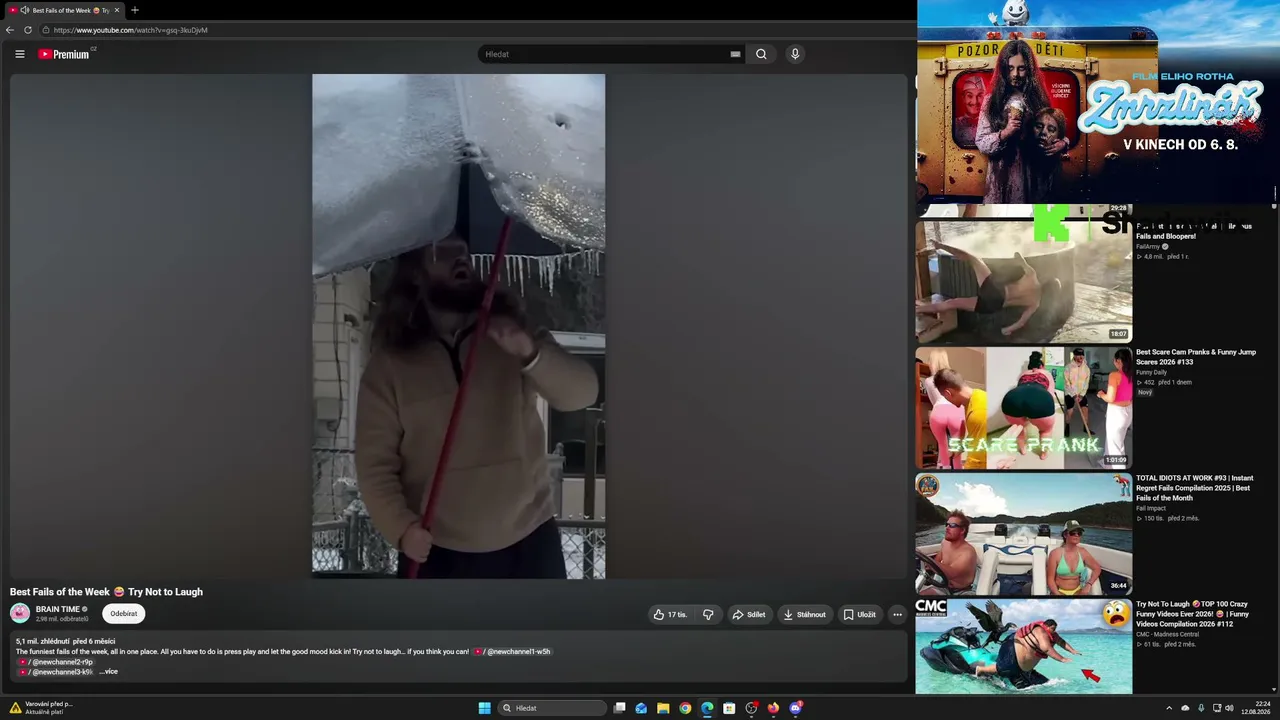Click the 5,1 mil. zhlédnutí view count
This screenshot has height=720, width=1280.
coord(42,641)
